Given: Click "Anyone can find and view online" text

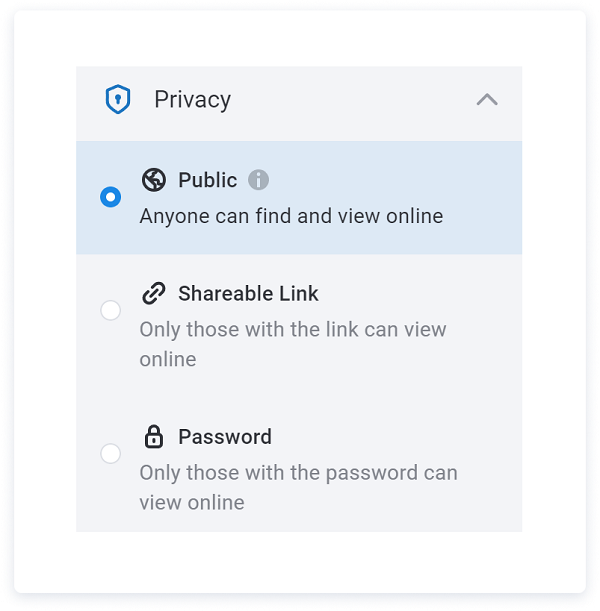Looking at the screenshot, I should click(291, 216).
